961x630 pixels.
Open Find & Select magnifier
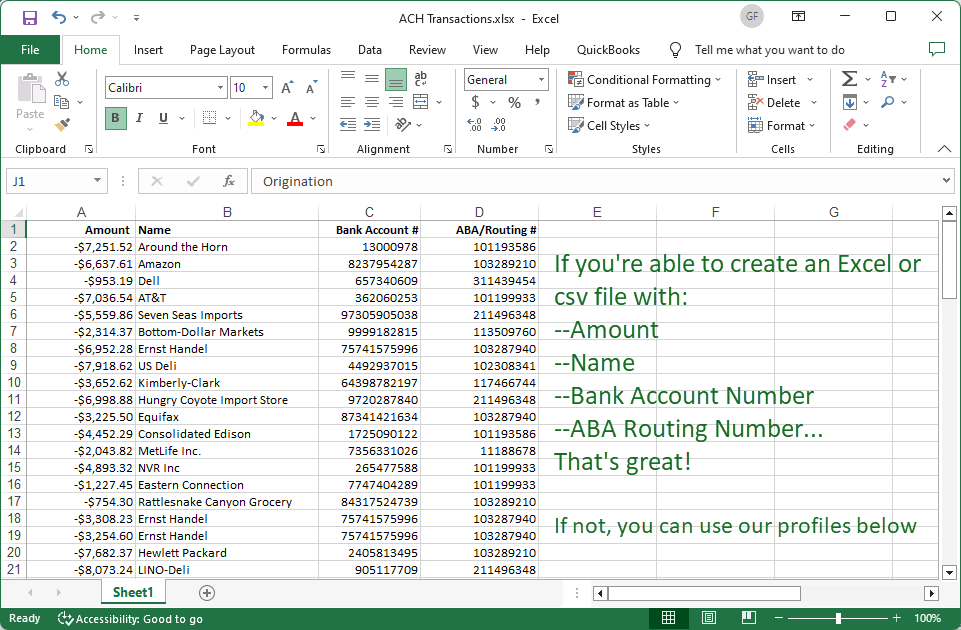[x=887, y=102]
